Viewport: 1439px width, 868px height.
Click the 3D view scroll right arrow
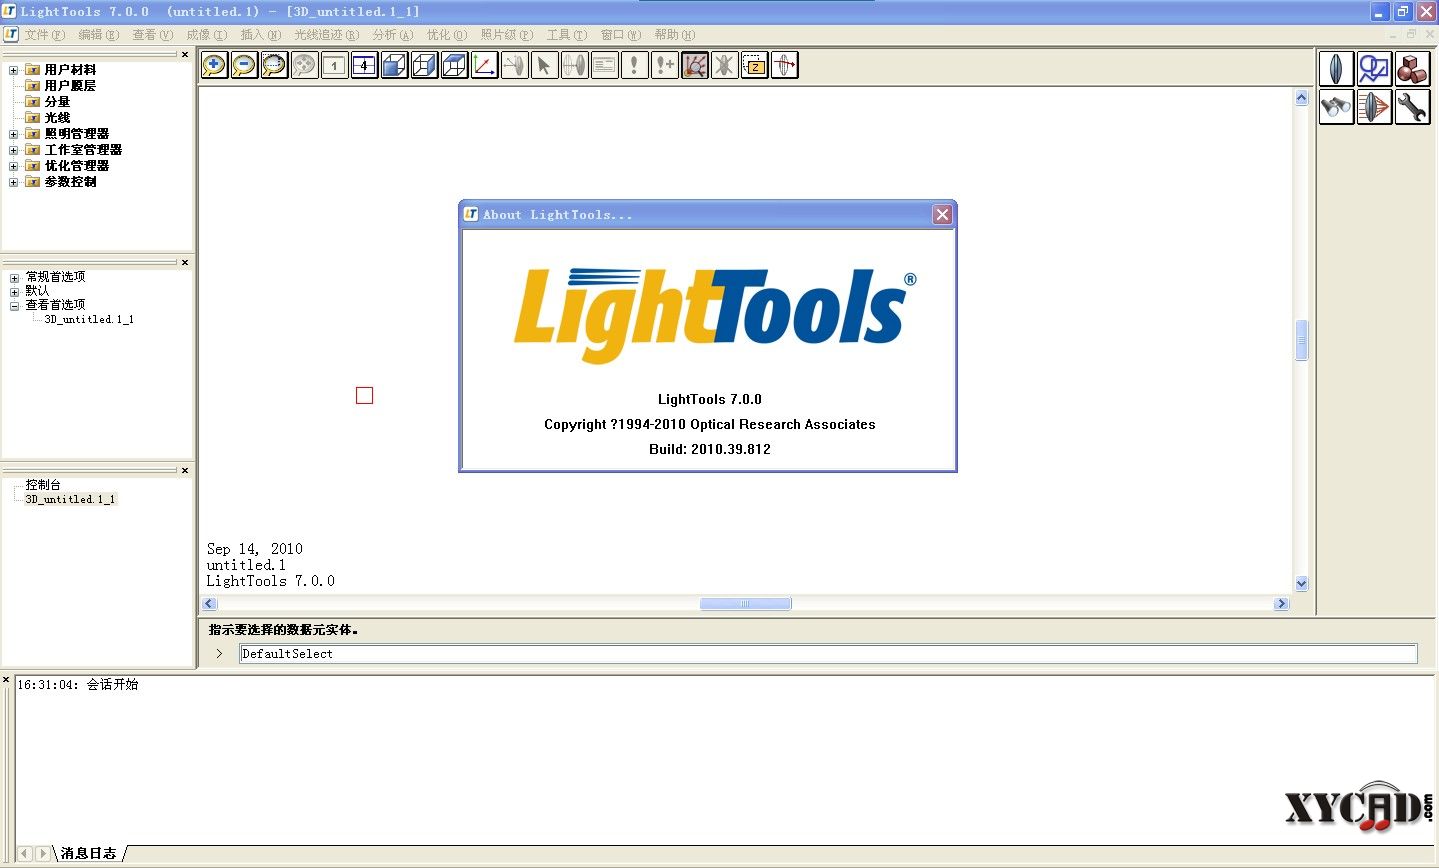[x=1281, y=604]
